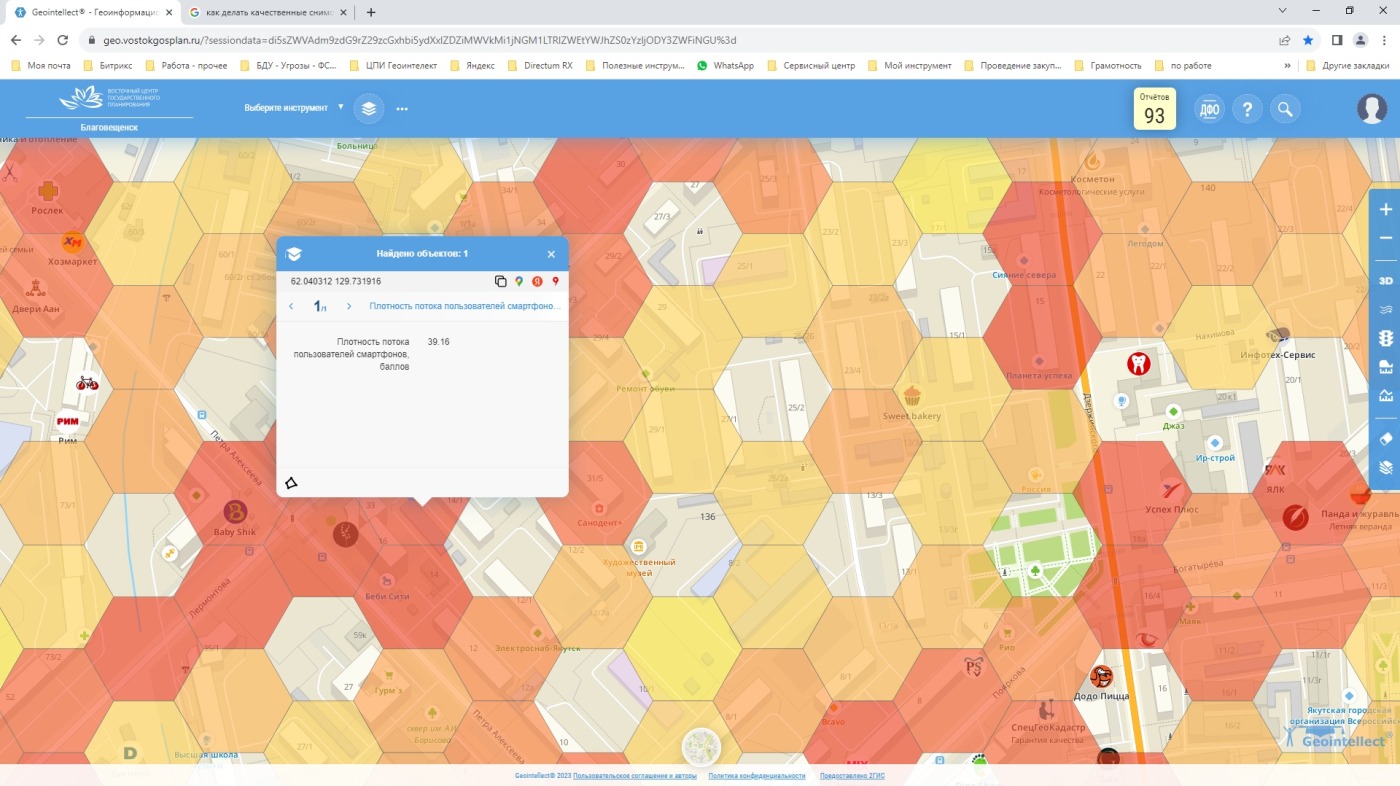Open 'Пользовательское соглашение и авторы' link
This screenshot has width=1400, height=786.
tap(636, 776)
